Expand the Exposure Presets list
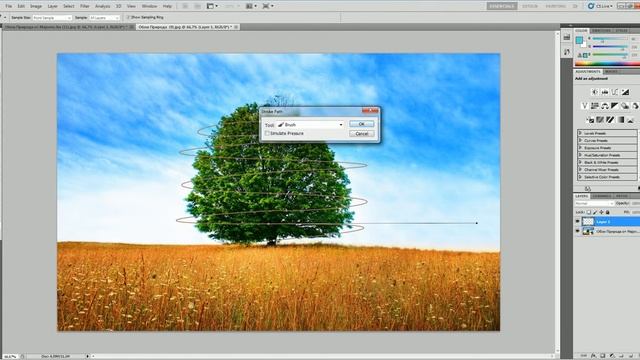 (x=580, y=148)
